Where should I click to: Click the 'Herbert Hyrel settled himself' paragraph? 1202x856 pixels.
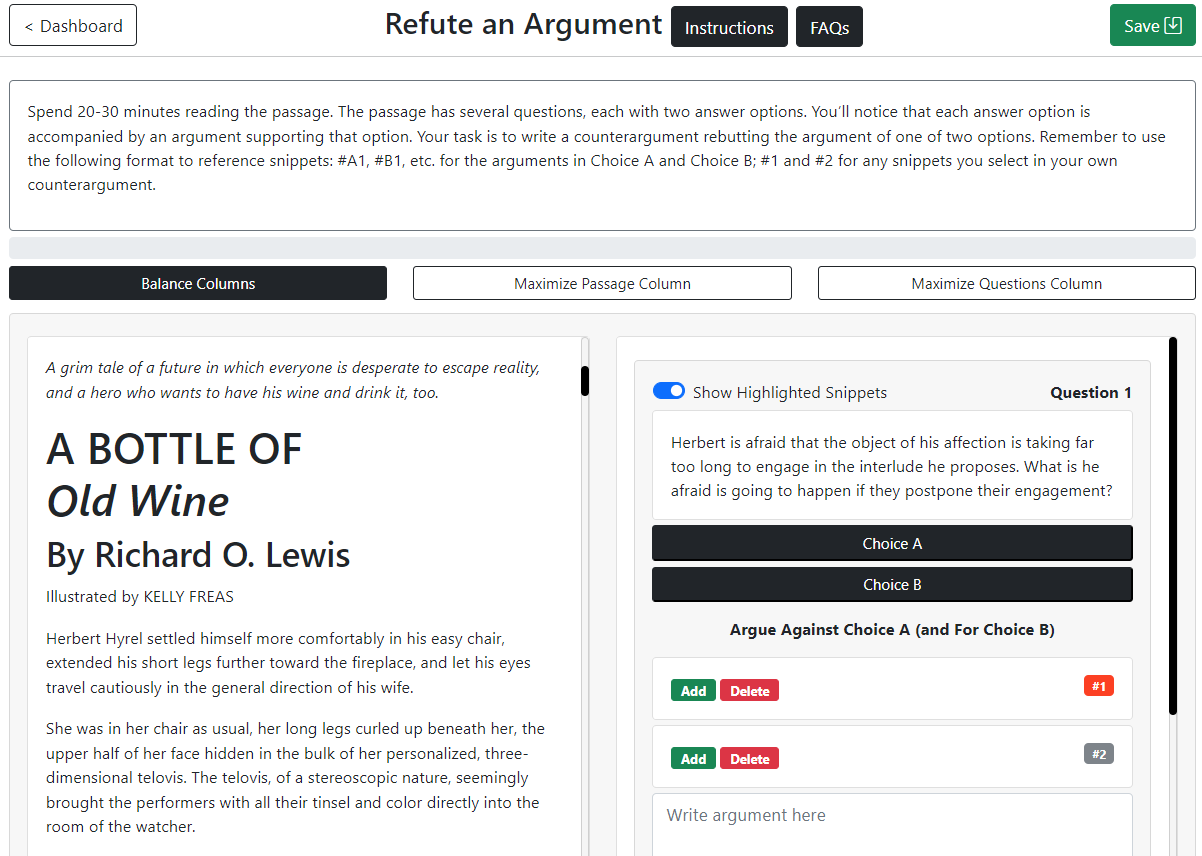[288, 663]
